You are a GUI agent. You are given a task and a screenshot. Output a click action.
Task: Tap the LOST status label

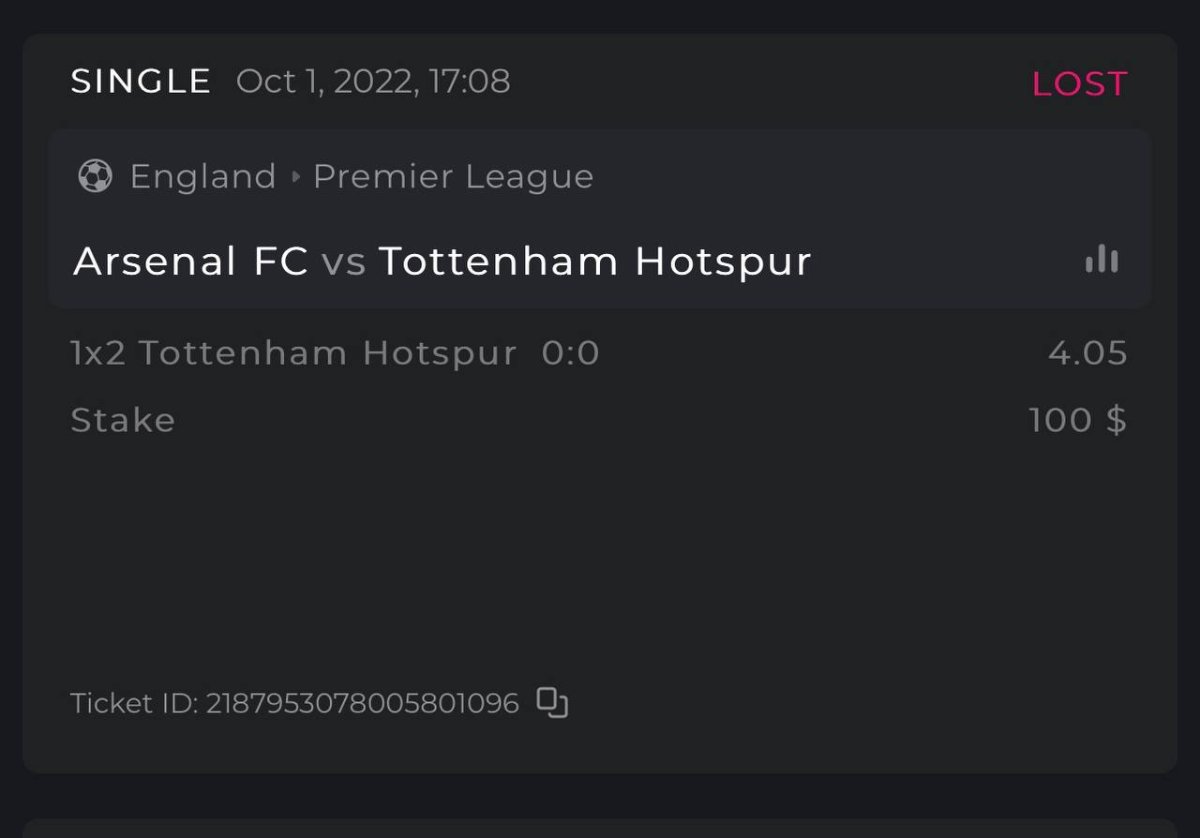1079,84
